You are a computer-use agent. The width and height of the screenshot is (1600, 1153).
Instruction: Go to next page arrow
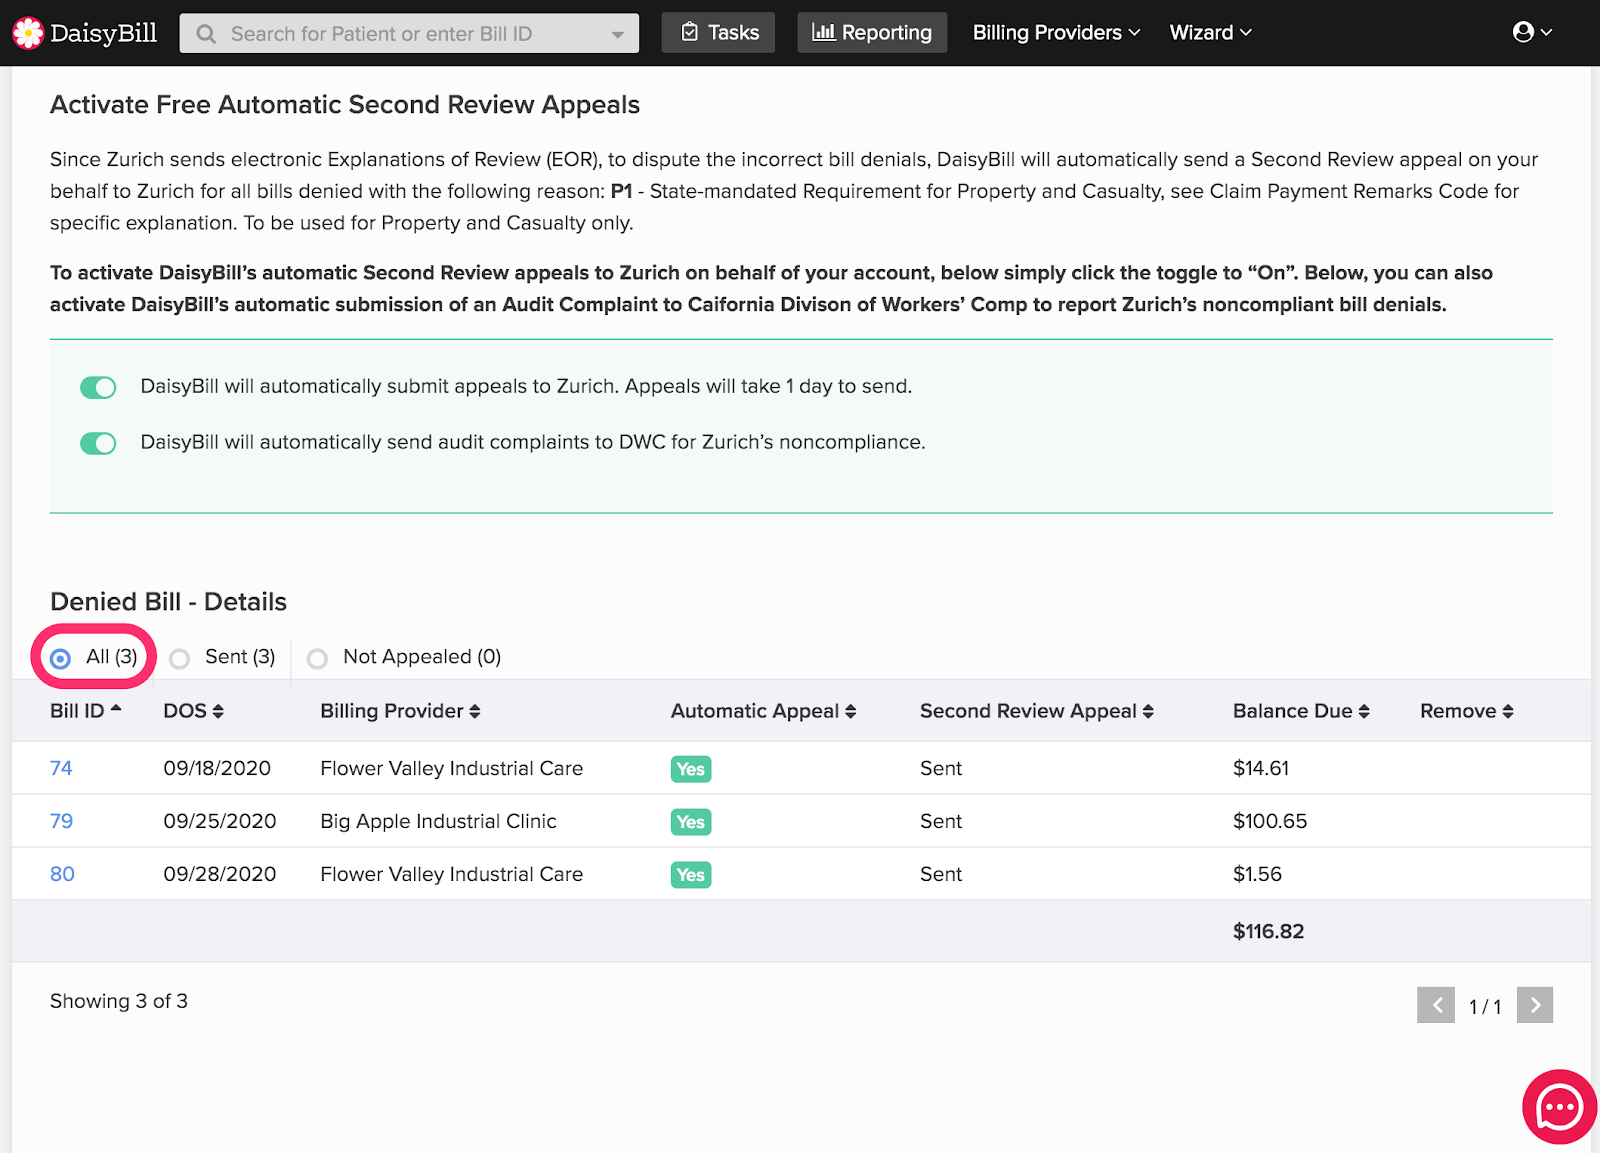coord(1535,1005)
